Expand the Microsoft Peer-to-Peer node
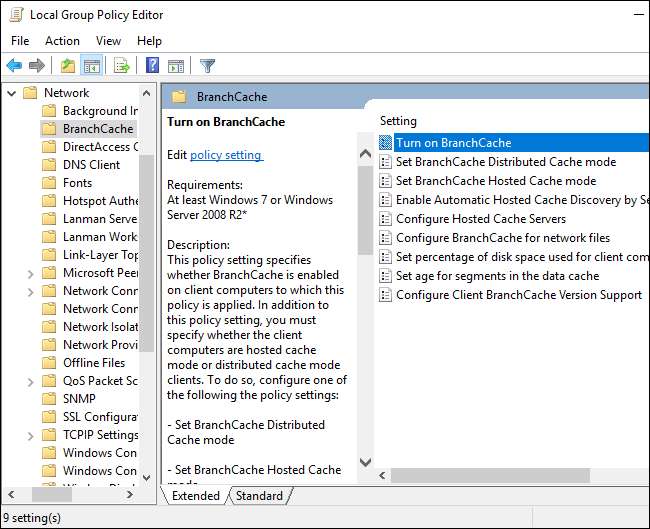This screenshot has width=650, height=529. [x=28, y=273]
